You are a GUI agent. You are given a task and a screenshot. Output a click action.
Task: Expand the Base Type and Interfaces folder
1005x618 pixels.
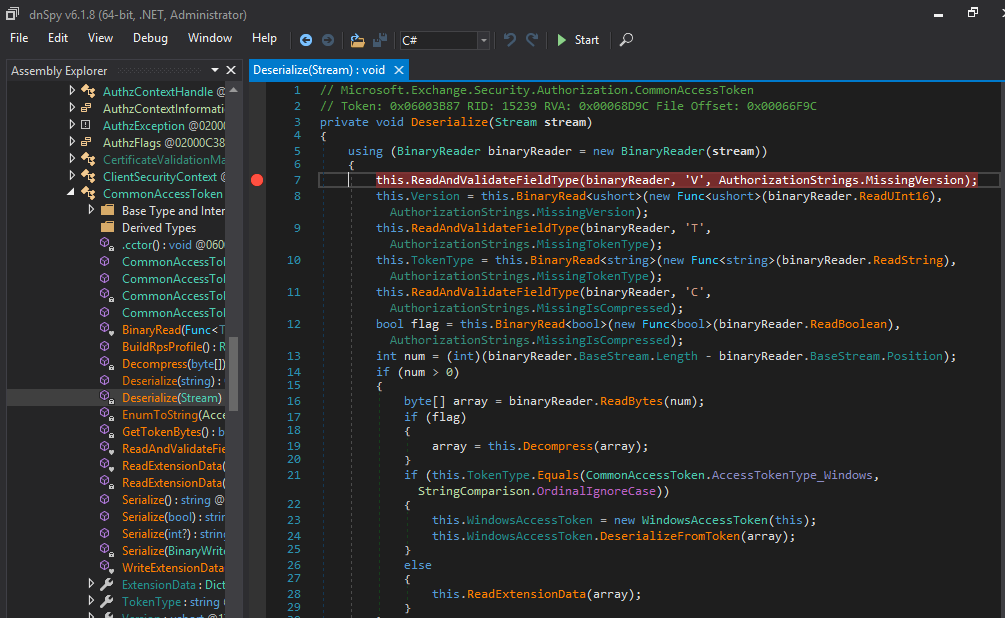pos(91,211)
